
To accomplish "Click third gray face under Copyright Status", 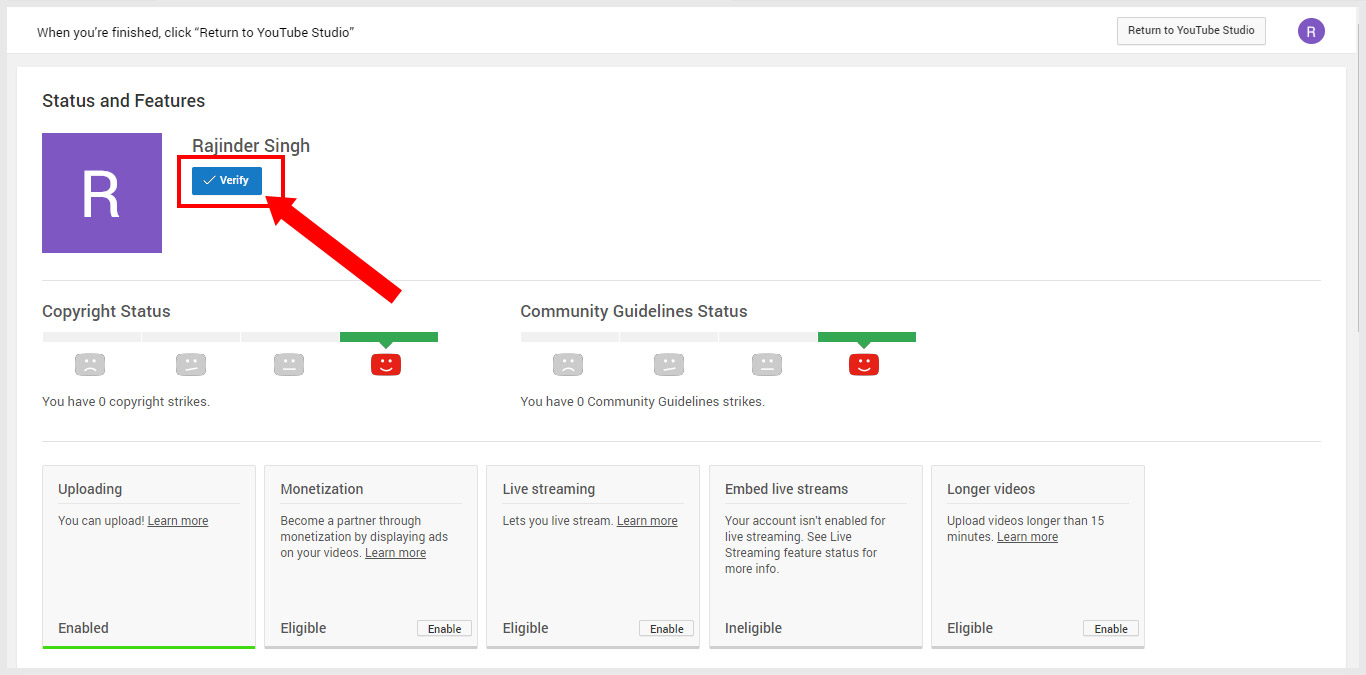I will pos(289,365).
